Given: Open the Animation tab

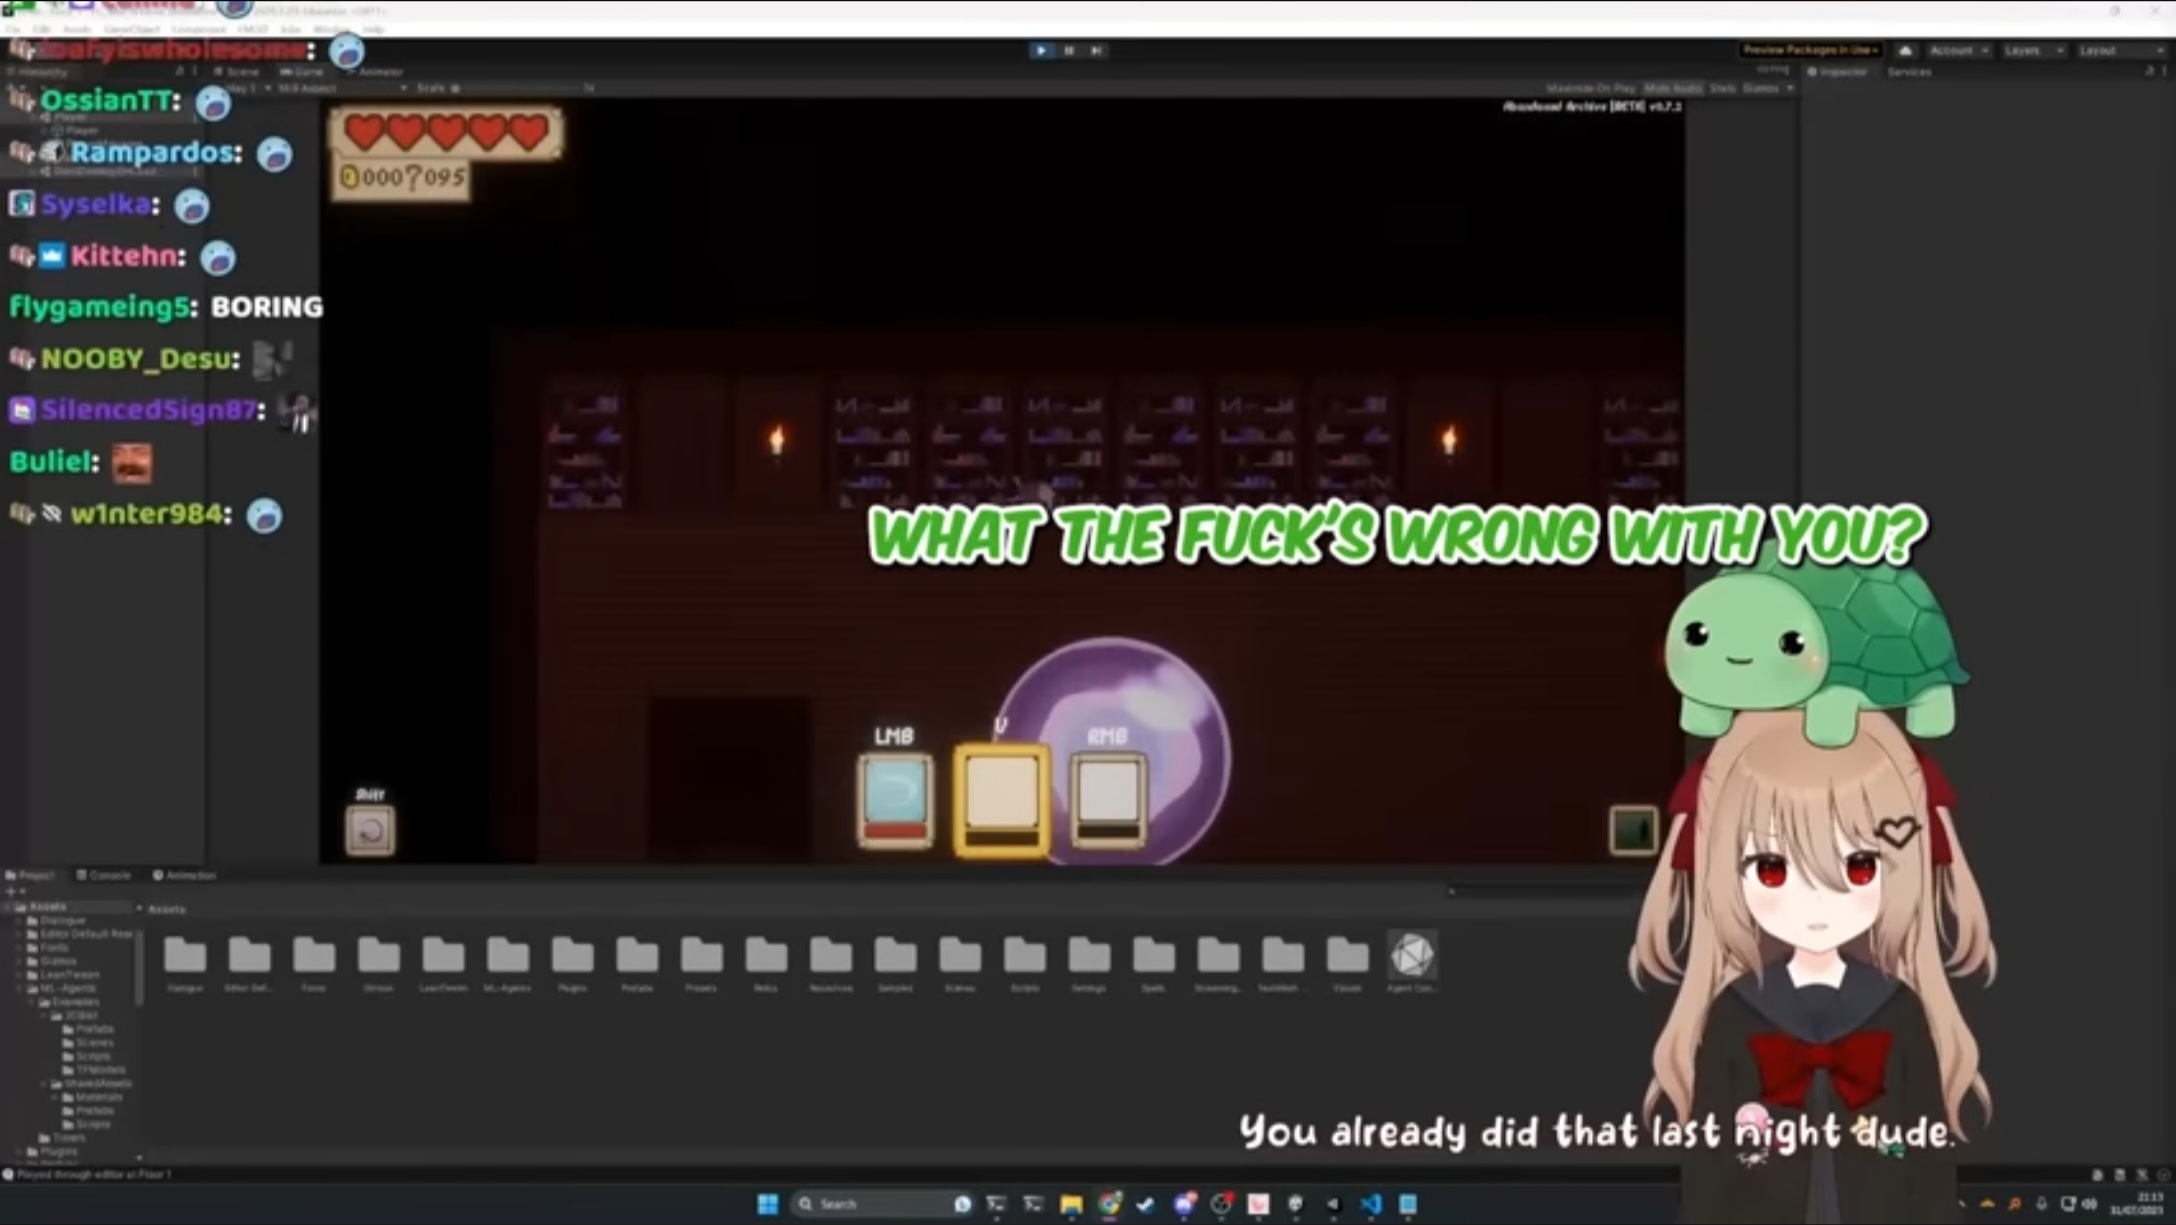Looking at the screenshot, I should pos(184,875).
